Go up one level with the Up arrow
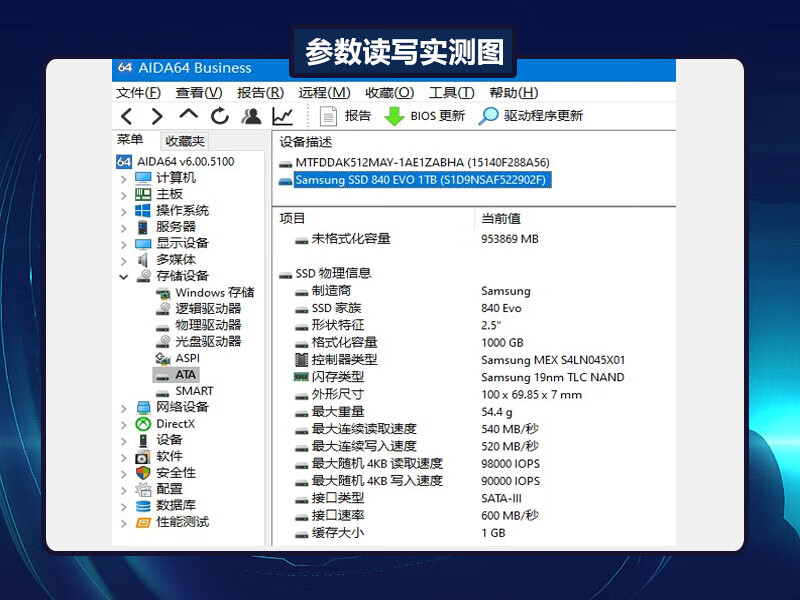800x600 pixels. 189,114
